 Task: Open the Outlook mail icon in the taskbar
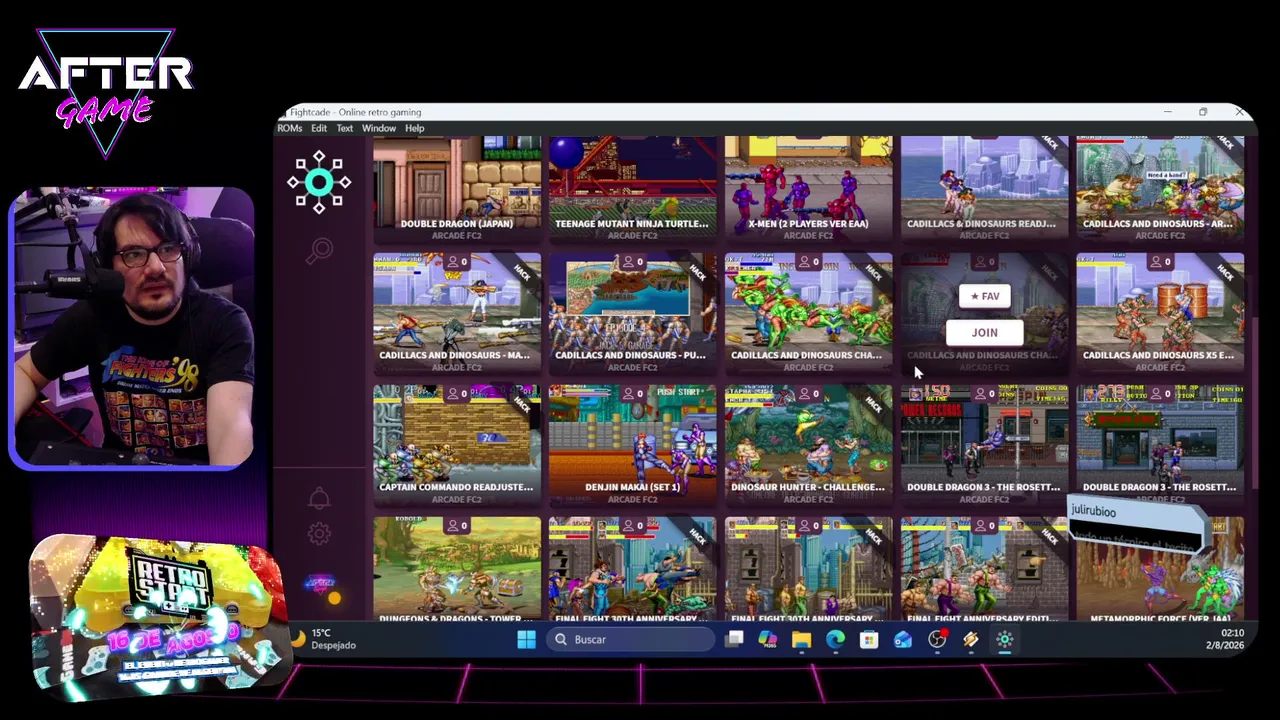(903, 640)
